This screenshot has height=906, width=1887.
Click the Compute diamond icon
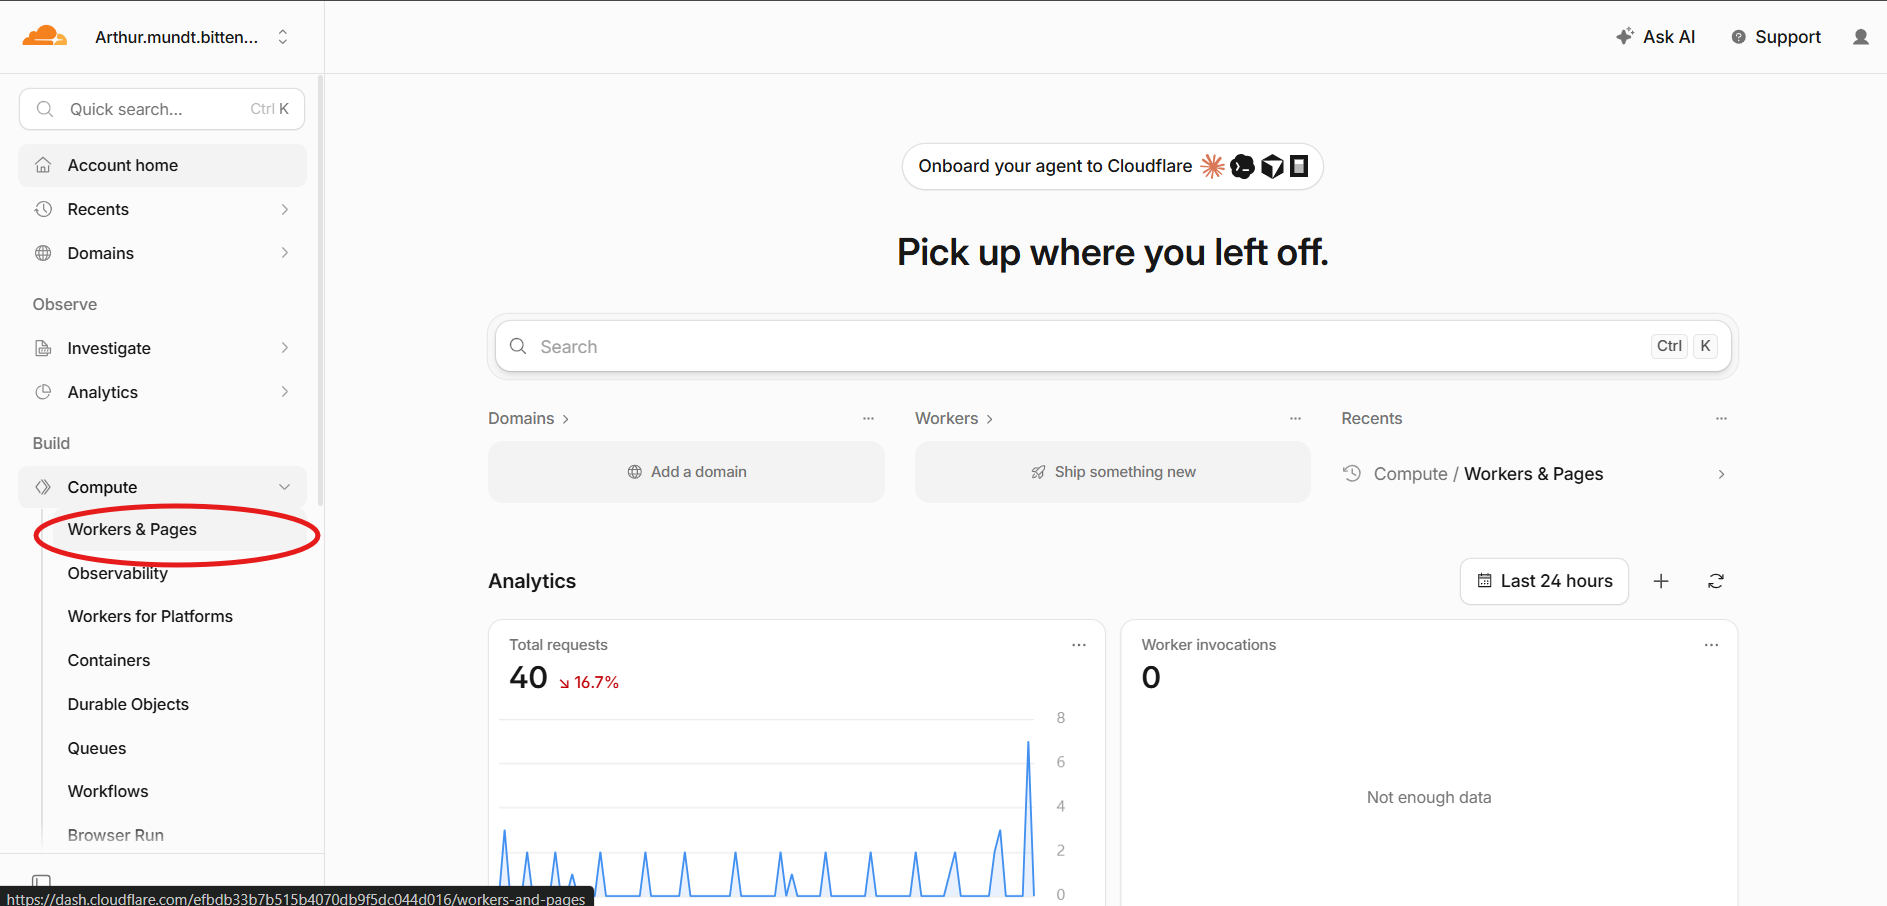pos(43,487)
